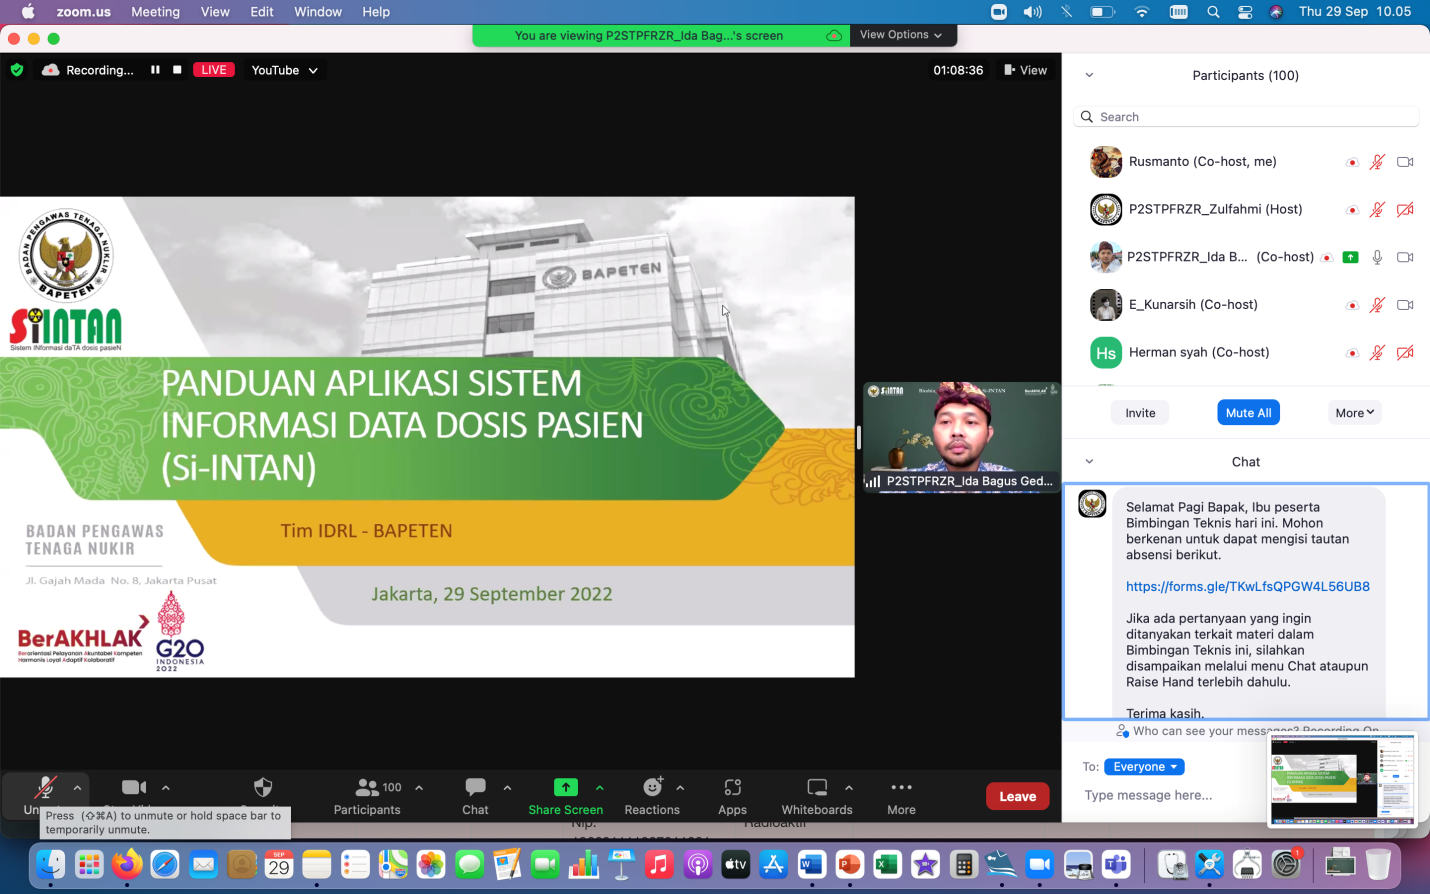The width and height of the screenshot is (1430, 894).
Task: Open participants More dropdown
Action: [1355, 413]
